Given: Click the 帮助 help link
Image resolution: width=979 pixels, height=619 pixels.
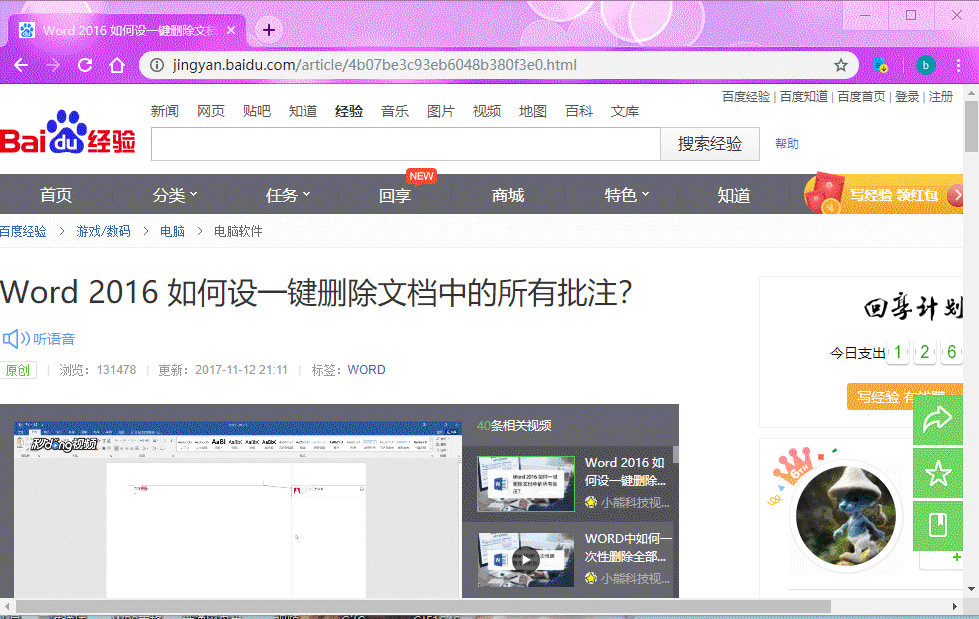Looking at the screenshot, I should [787, 144].
